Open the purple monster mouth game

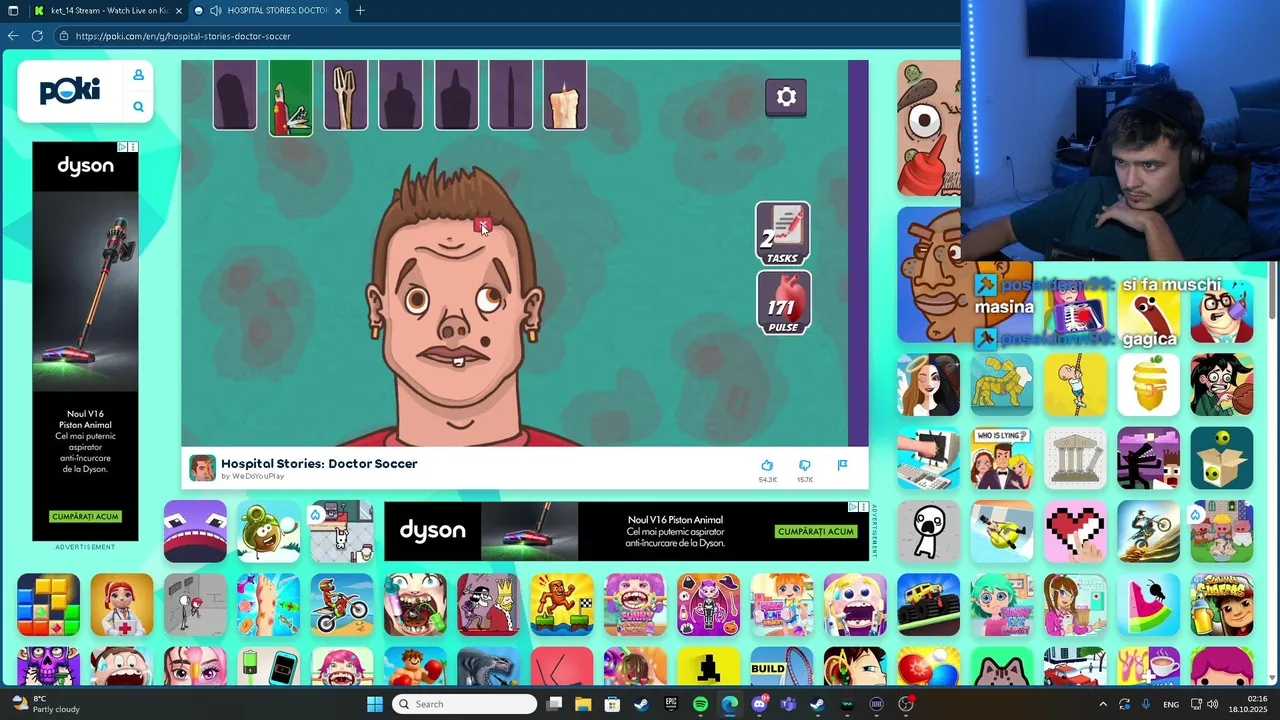click(195, 532)
